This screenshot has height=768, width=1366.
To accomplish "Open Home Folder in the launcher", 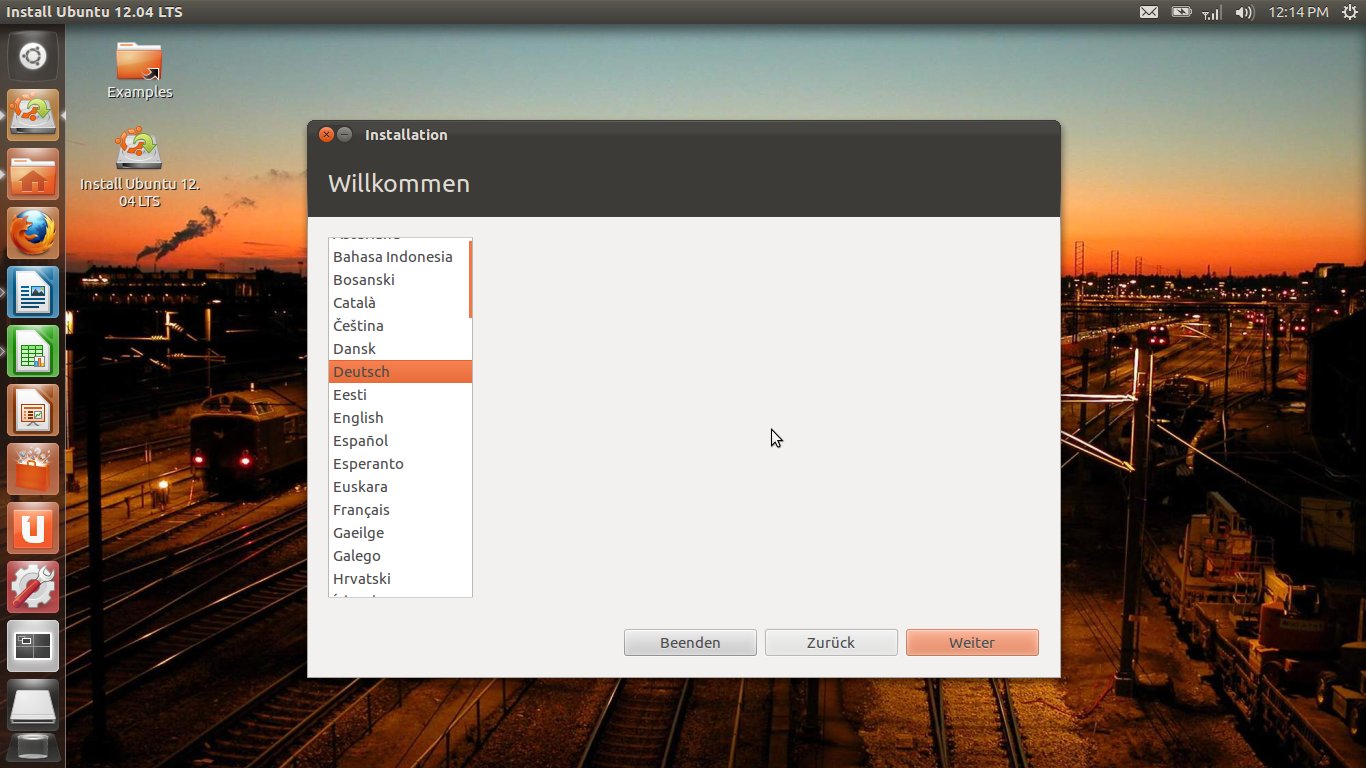I will point(33,174).
